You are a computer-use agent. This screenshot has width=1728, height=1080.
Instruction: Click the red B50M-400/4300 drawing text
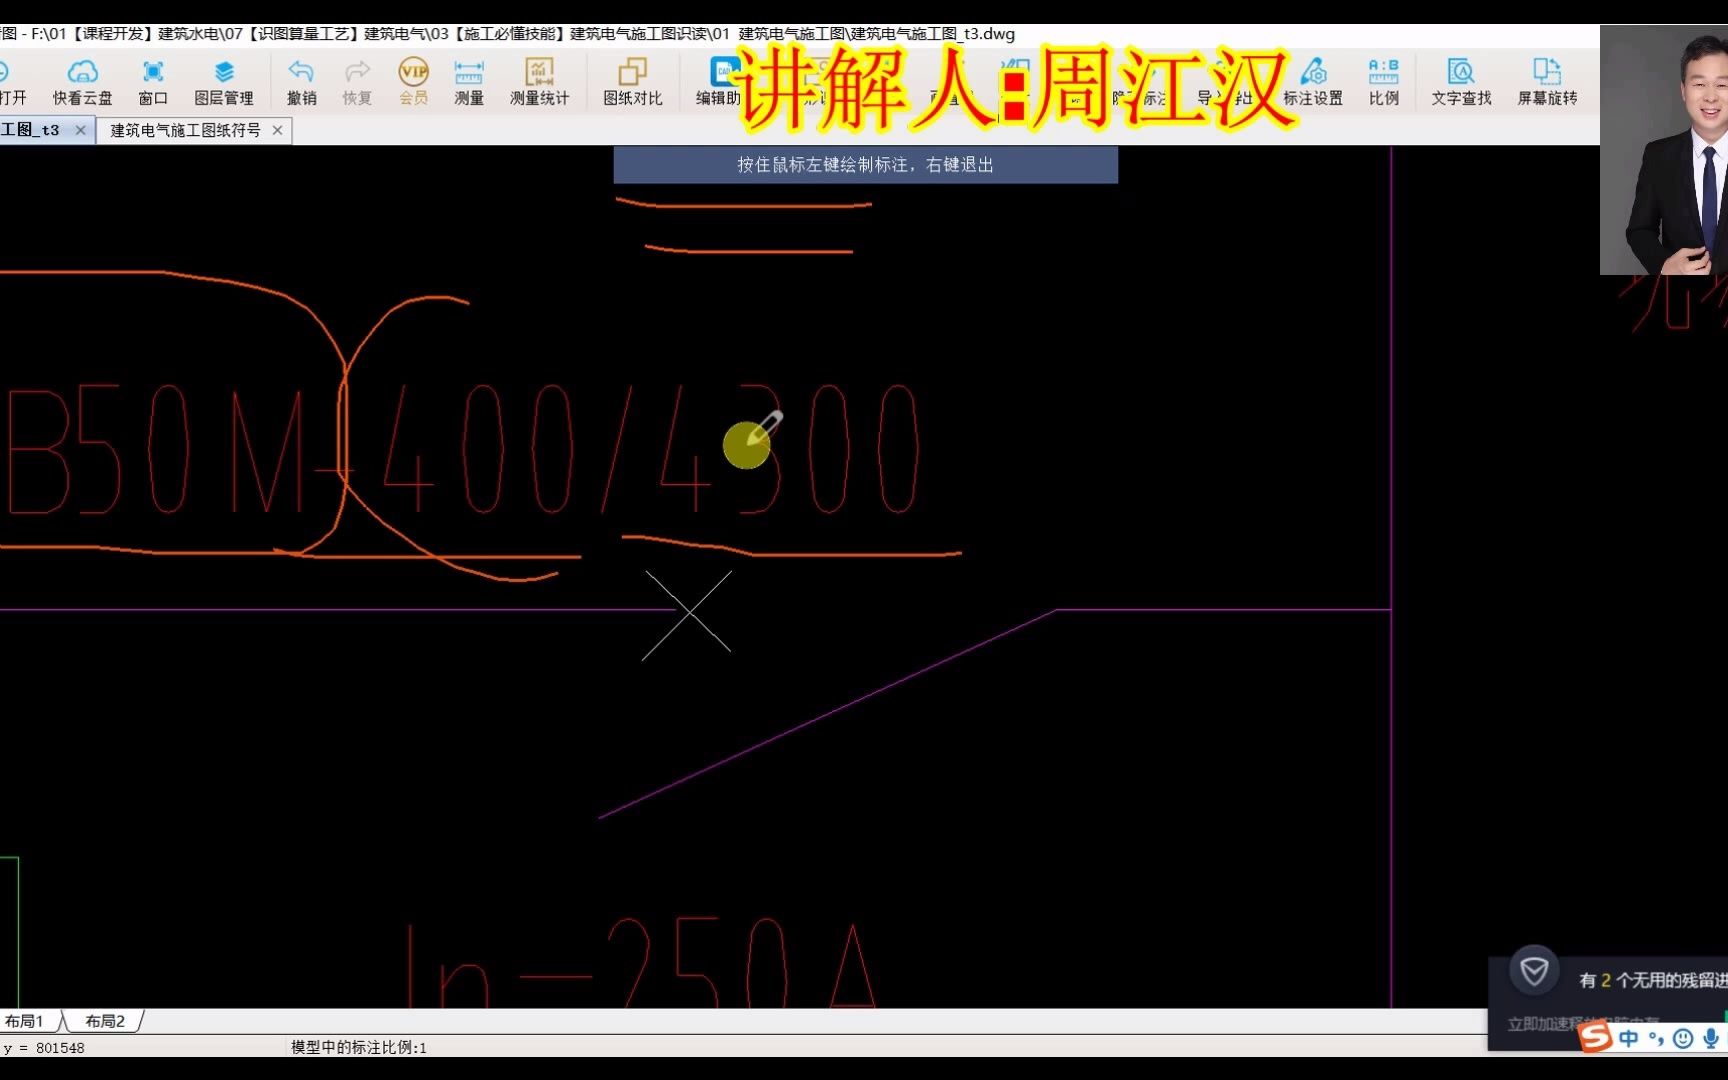tap(462, 450)
